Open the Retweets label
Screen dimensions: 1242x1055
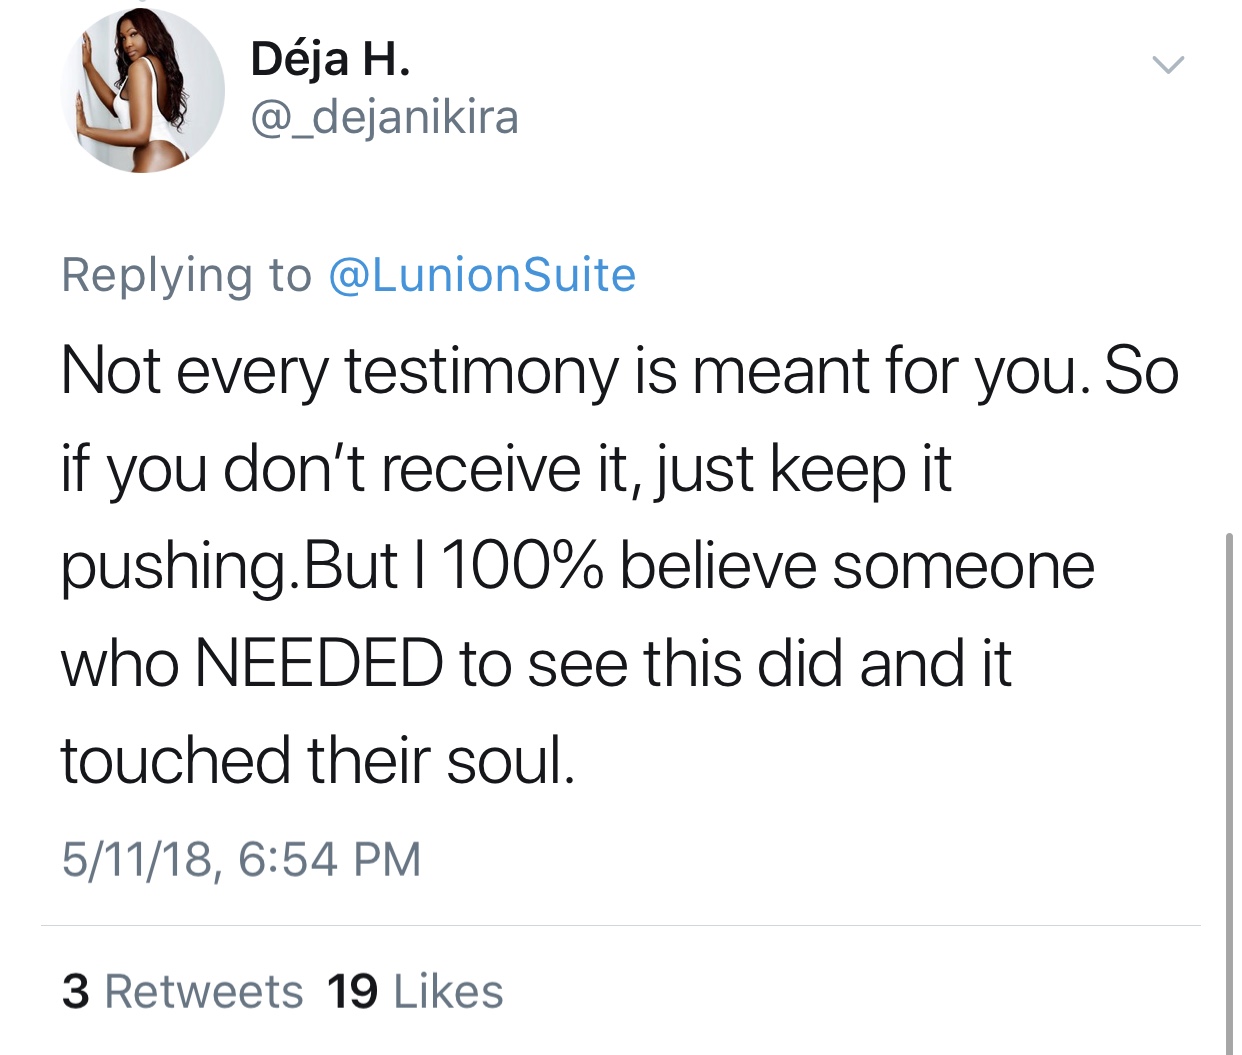coord(203,991)
